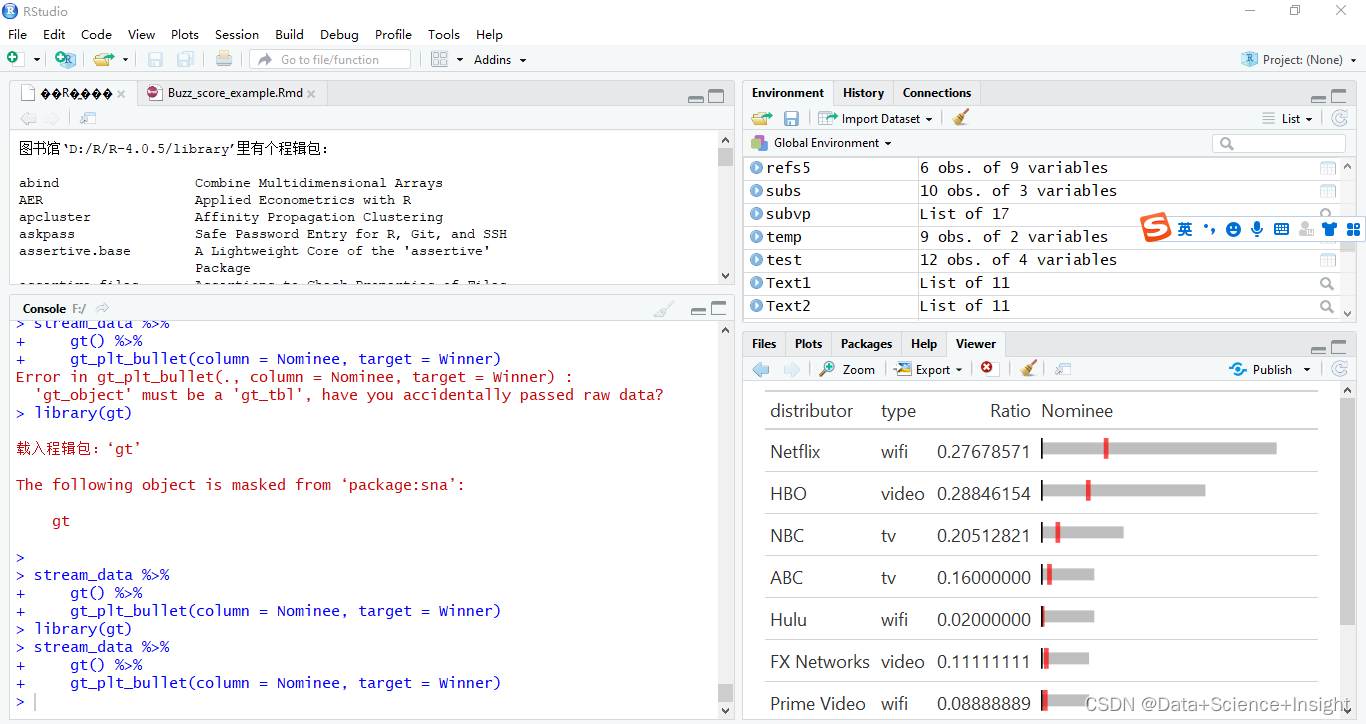This screenshot has width=1366, height=724.
Task: Click the save workspace icon in Environment pane
Action: pyautogui.click(x=791, y=118)
